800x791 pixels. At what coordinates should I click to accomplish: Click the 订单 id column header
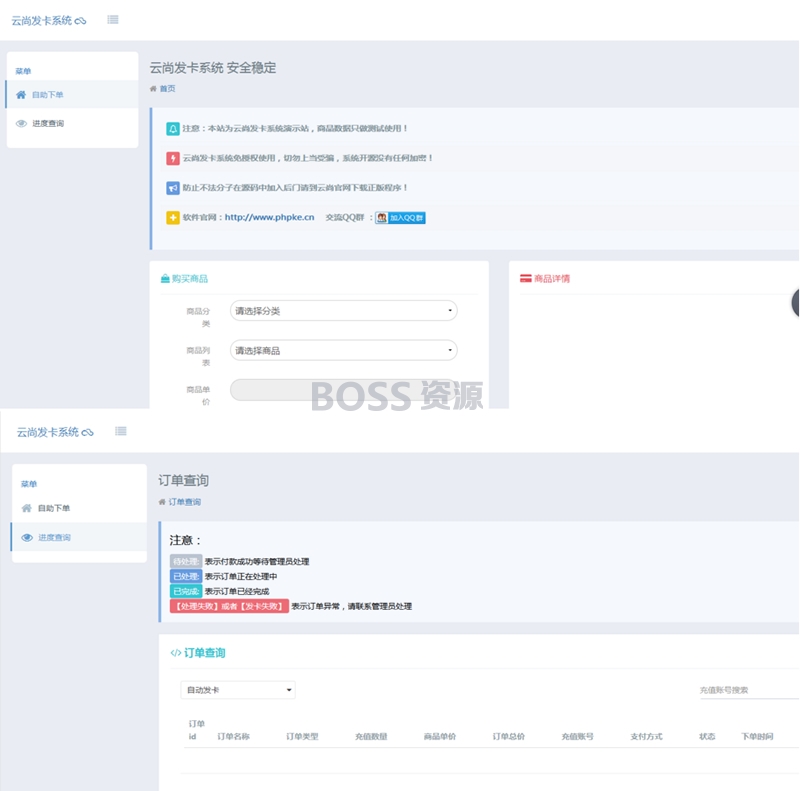click(196, 730)
